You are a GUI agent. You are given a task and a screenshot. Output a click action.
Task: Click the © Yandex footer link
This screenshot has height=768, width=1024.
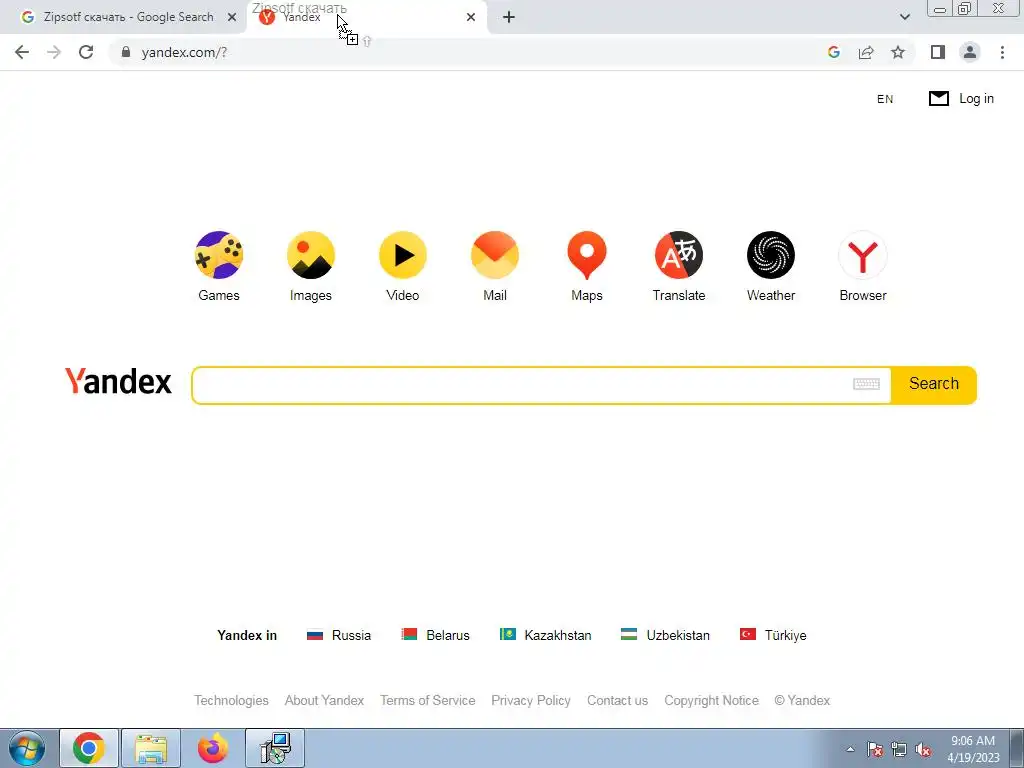tap(802, 701)
